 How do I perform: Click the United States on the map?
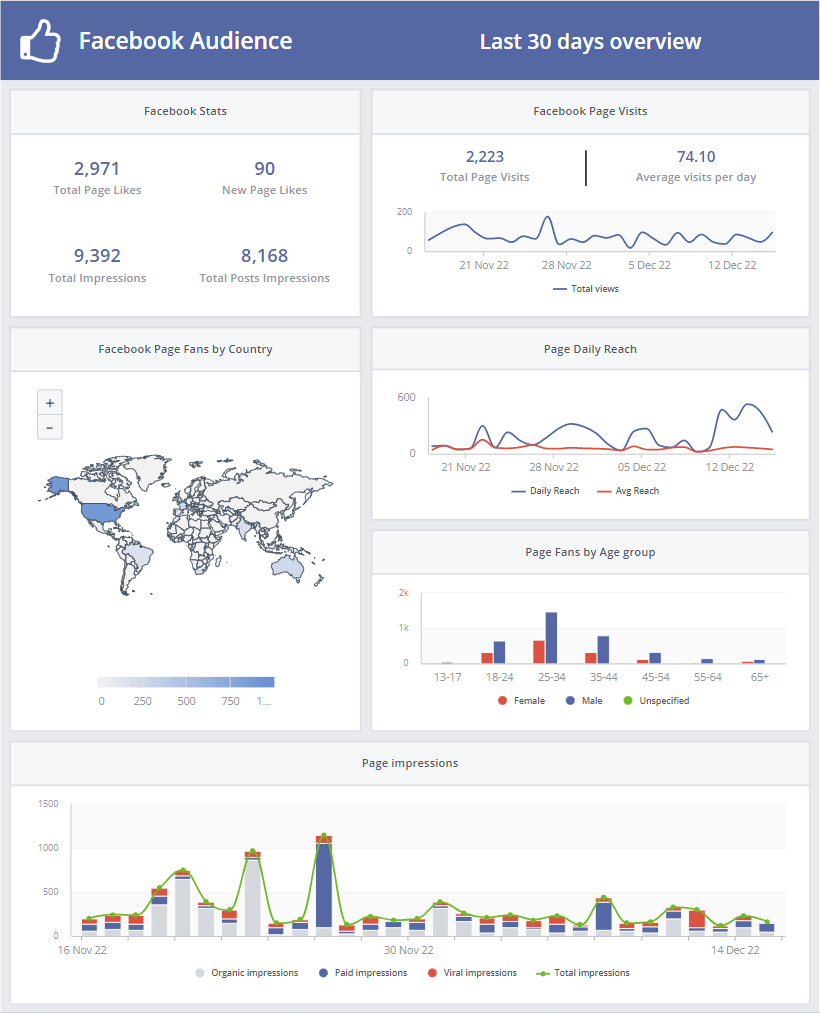point(103,514)
